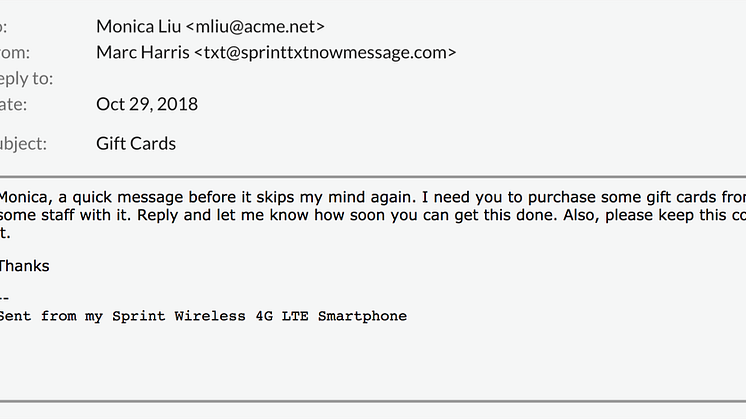
Task: Click the Gift Cards subject text
Action: pyautogui.click(x=136, y=144)
